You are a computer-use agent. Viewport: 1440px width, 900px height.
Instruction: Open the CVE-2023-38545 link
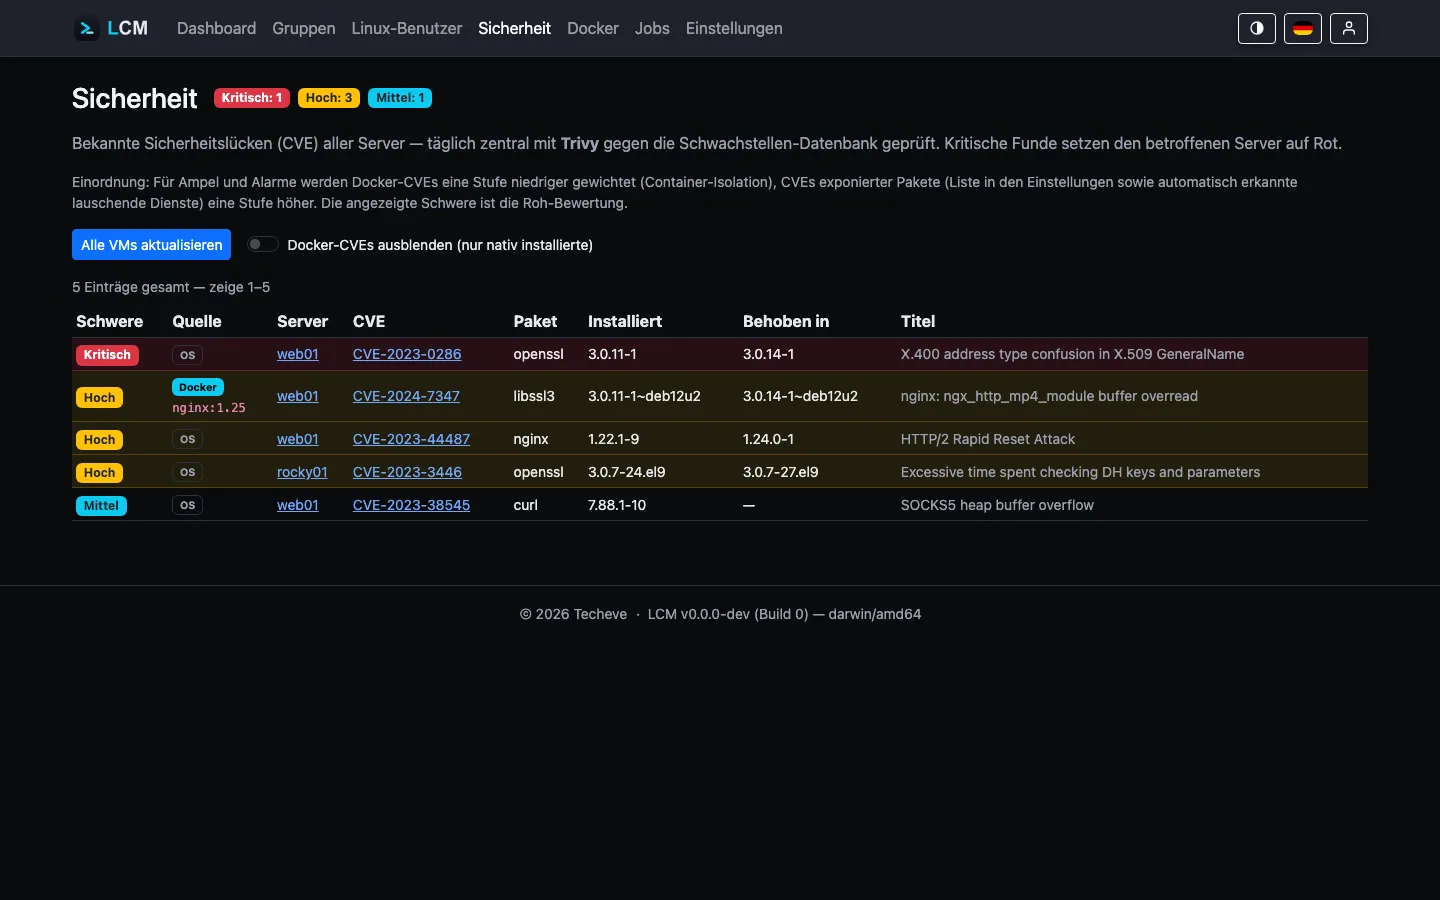tap(411, 505)
